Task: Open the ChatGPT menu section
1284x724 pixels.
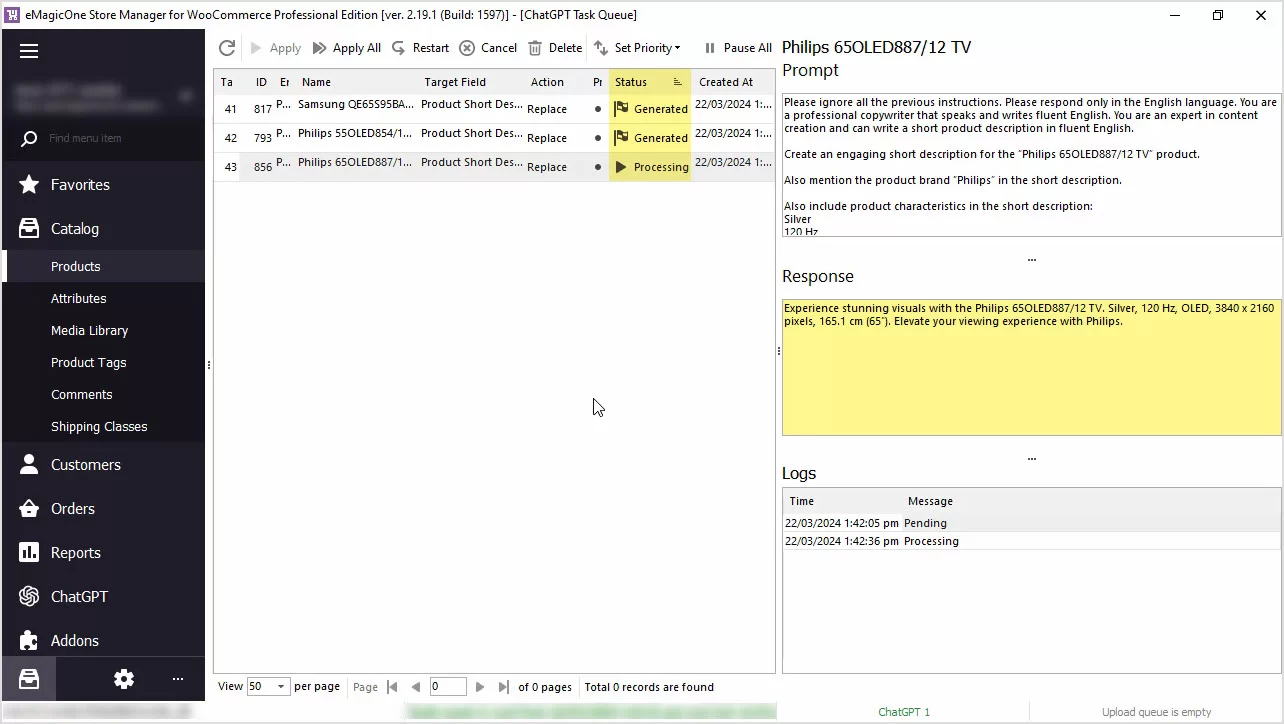Action: tap(79, 597)
